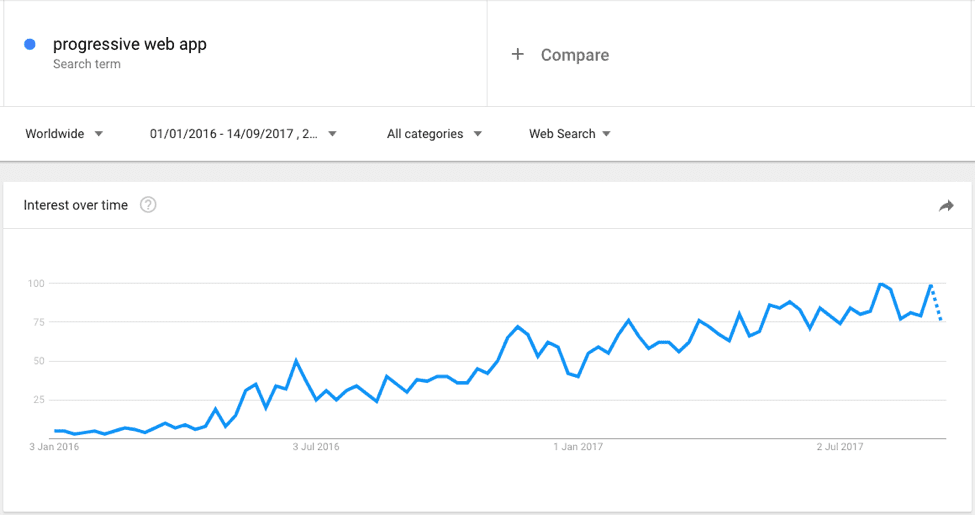Open the Web Search type dropdown
The image size is (975, 515).
pyautogui.click(x=570, y=134)
